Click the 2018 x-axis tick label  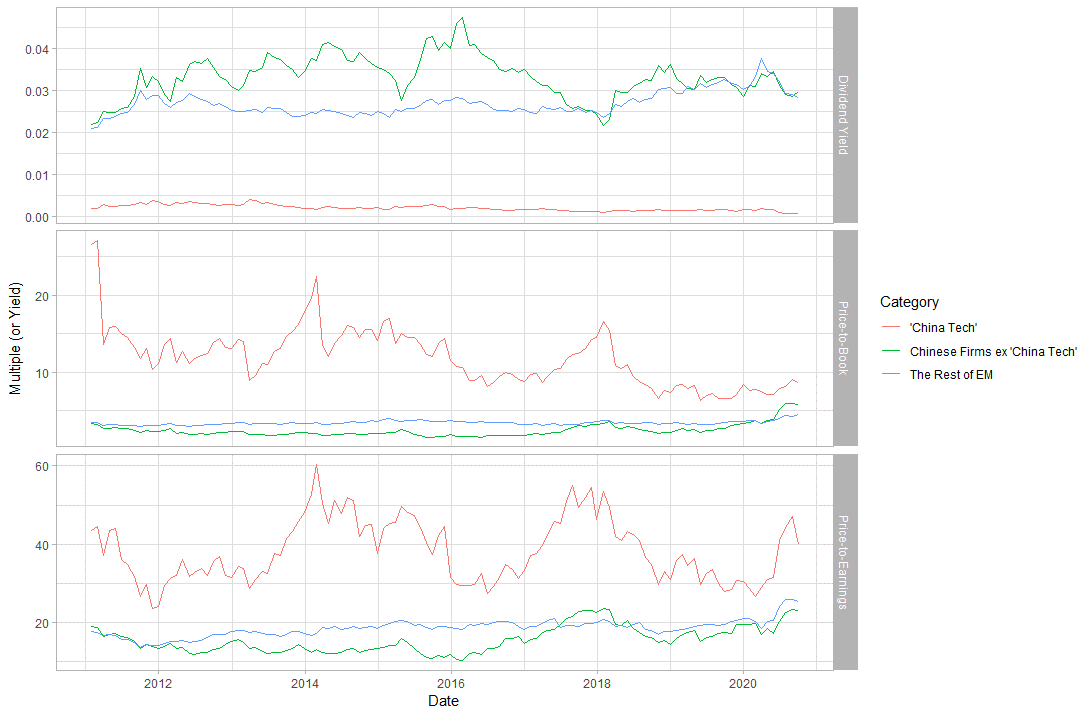[597, 683]
